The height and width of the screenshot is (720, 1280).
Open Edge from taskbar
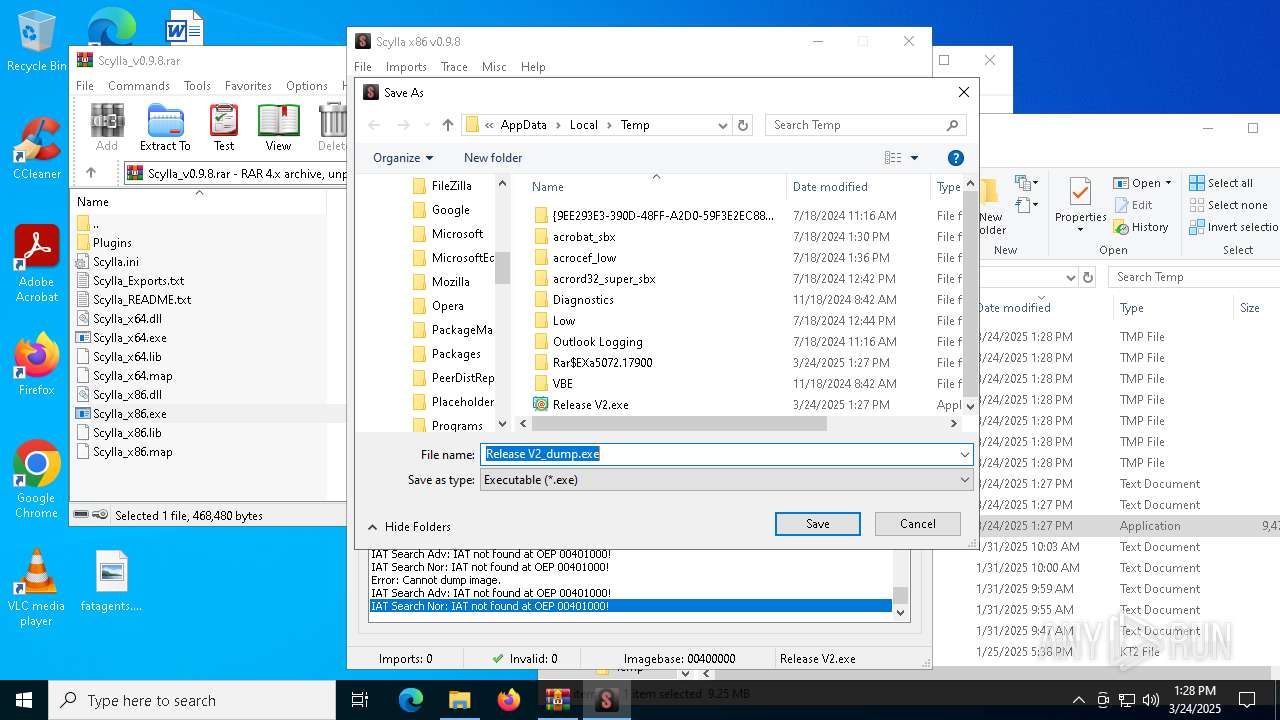coord(411,700)
